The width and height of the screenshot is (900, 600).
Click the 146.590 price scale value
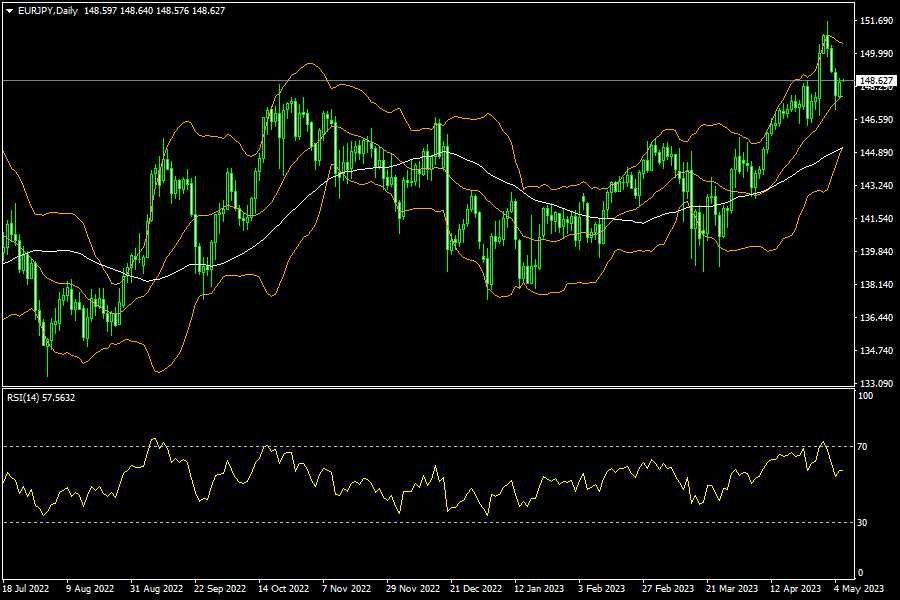(876, 119)
